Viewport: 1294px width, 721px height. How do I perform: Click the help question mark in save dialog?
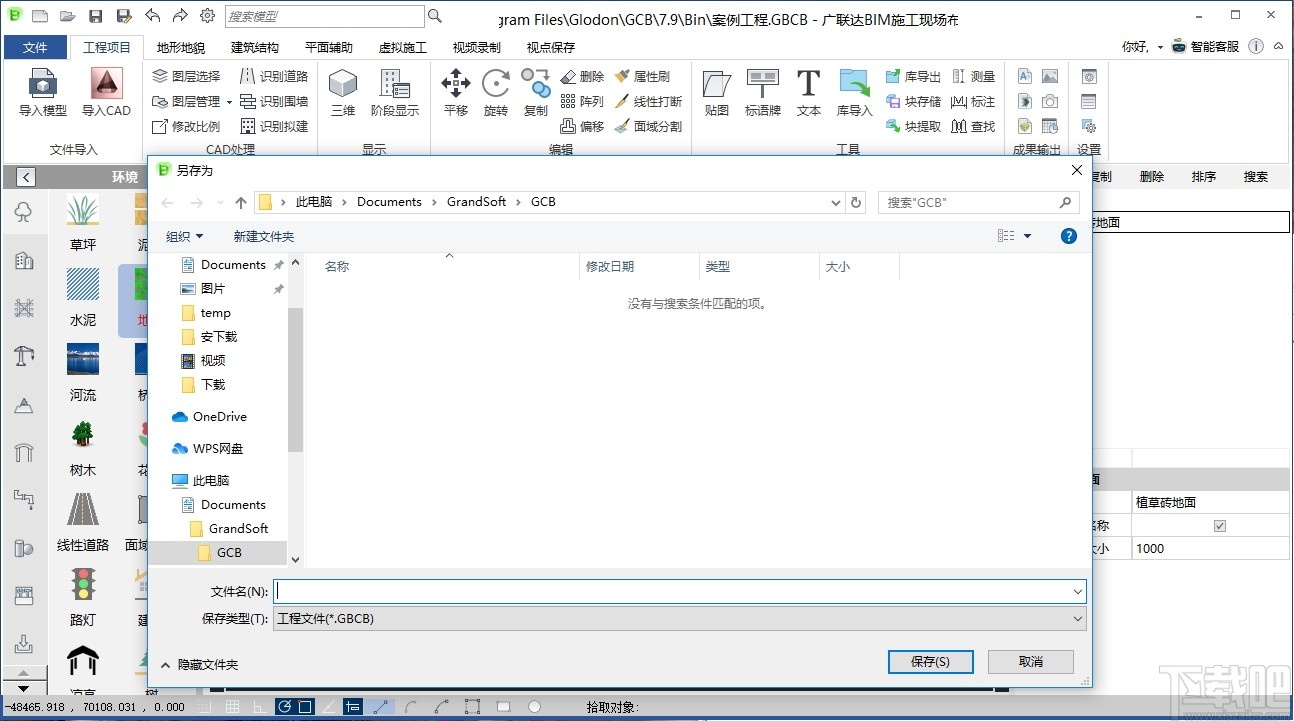[1069, 236]
